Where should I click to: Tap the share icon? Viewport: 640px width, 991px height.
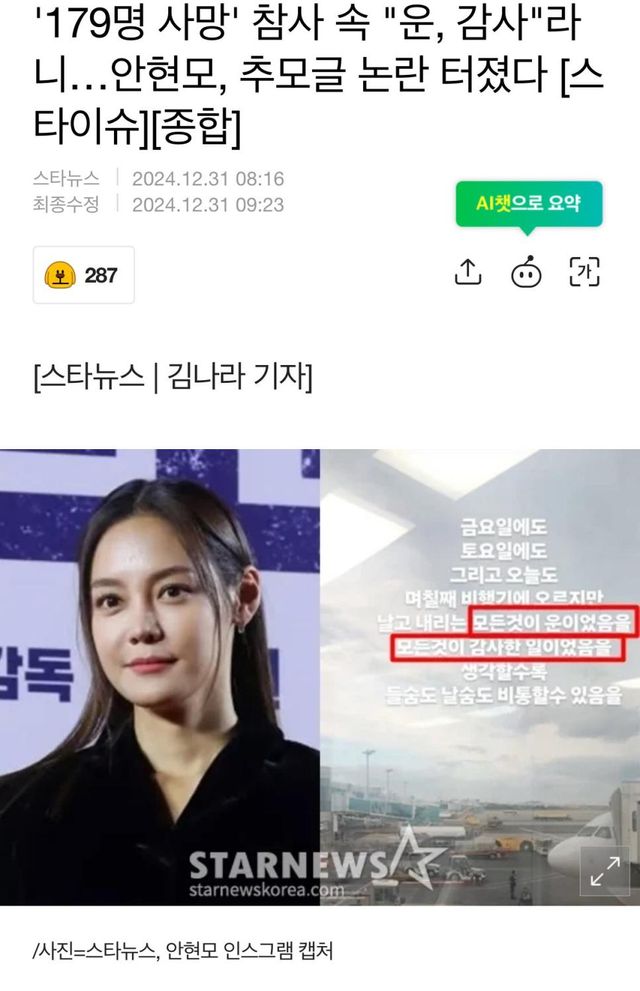point(468,272)
